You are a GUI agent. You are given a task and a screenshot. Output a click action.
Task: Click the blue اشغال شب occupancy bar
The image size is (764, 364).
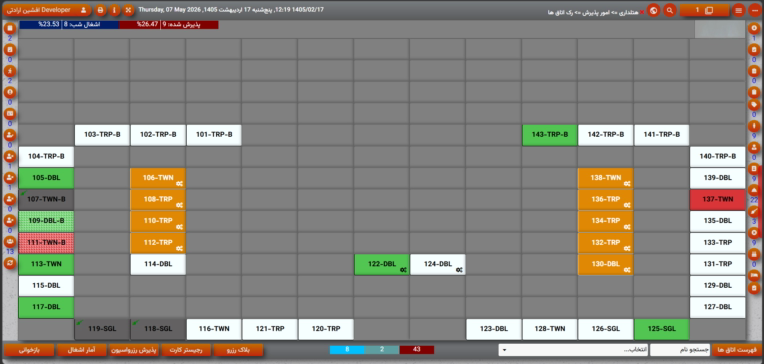[69, 24]
